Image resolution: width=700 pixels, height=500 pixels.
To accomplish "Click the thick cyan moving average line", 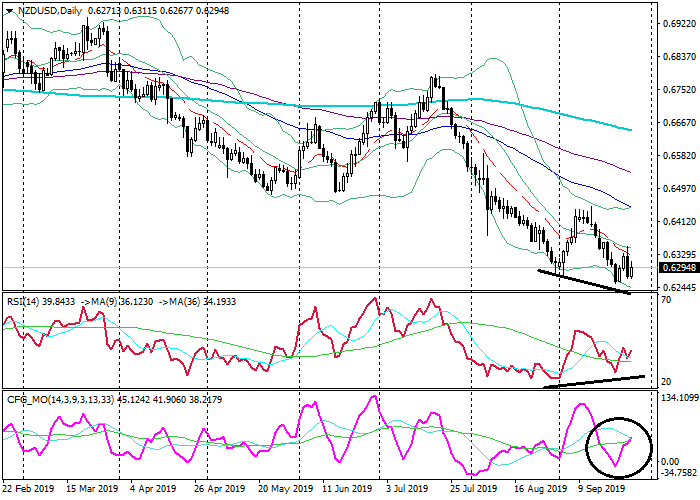I will (x=300, y=103).
